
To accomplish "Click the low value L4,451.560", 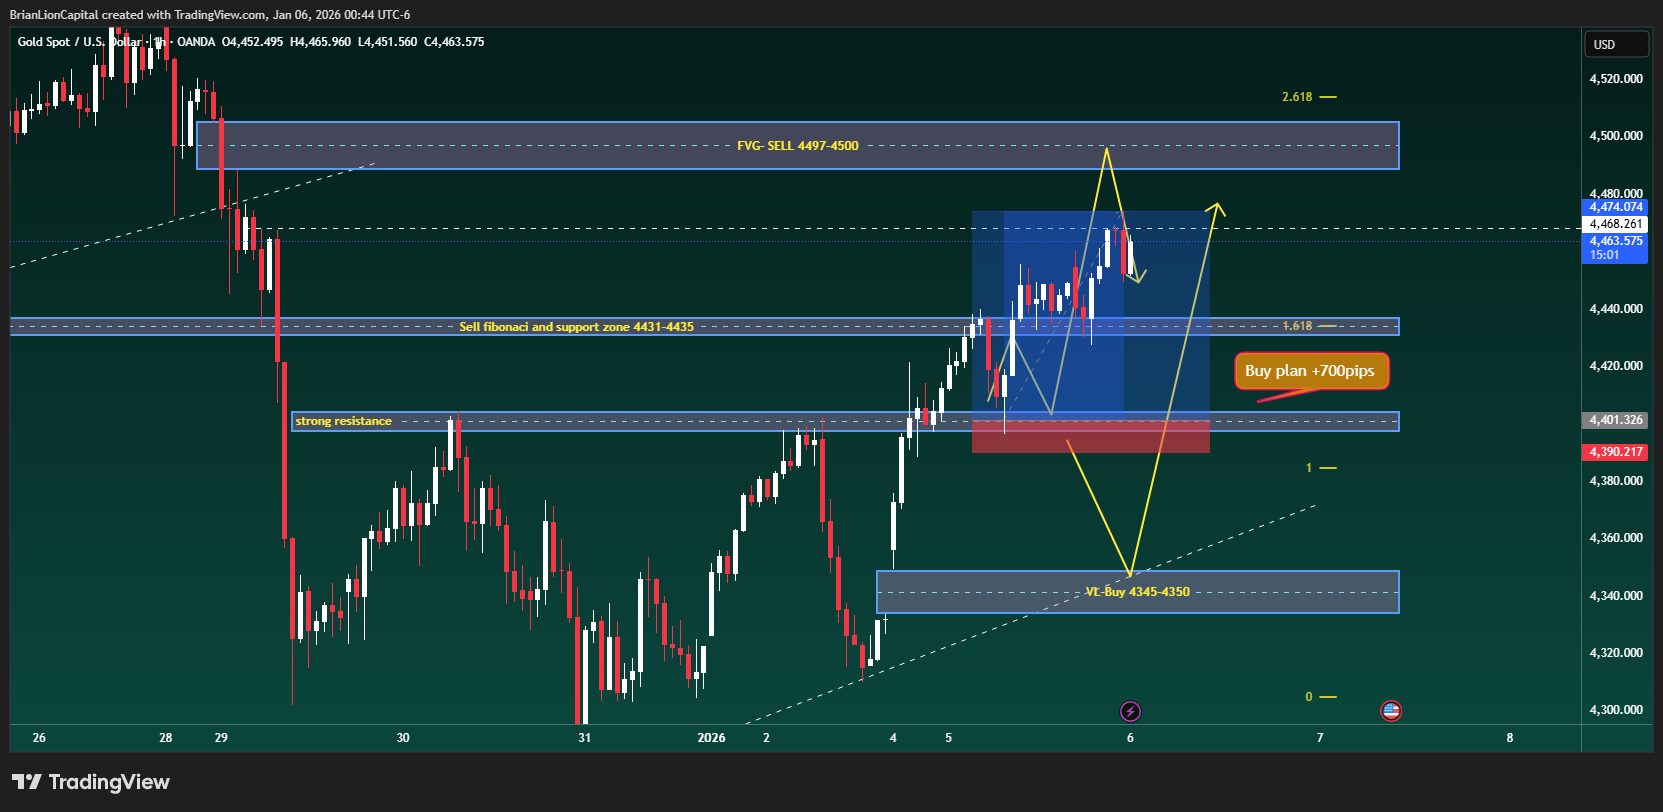I will click(388, 42).
